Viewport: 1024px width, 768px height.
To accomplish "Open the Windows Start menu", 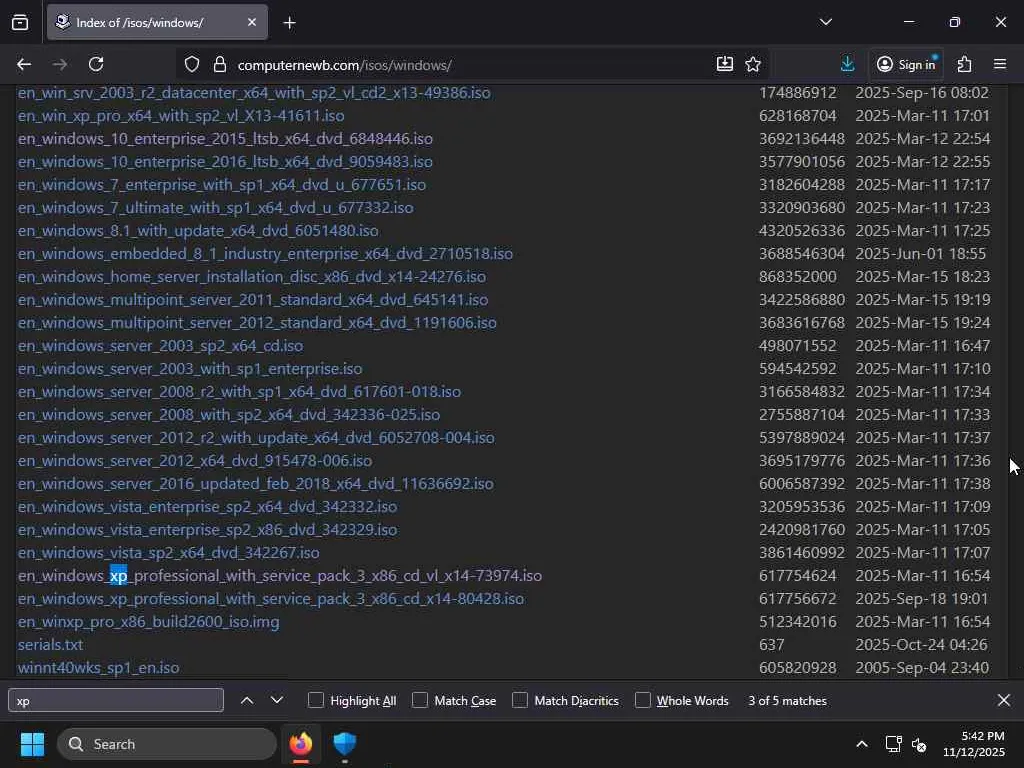I will [33, 744].
